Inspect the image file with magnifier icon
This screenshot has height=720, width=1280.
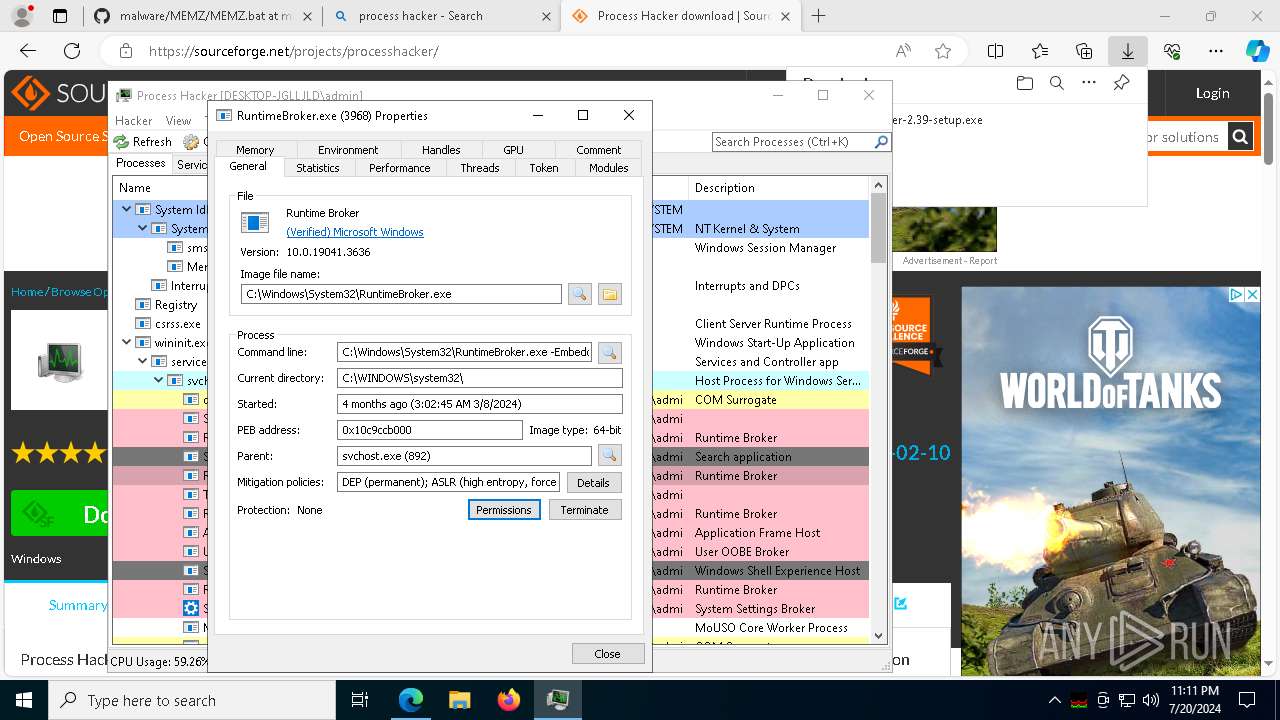coord(579,294)
